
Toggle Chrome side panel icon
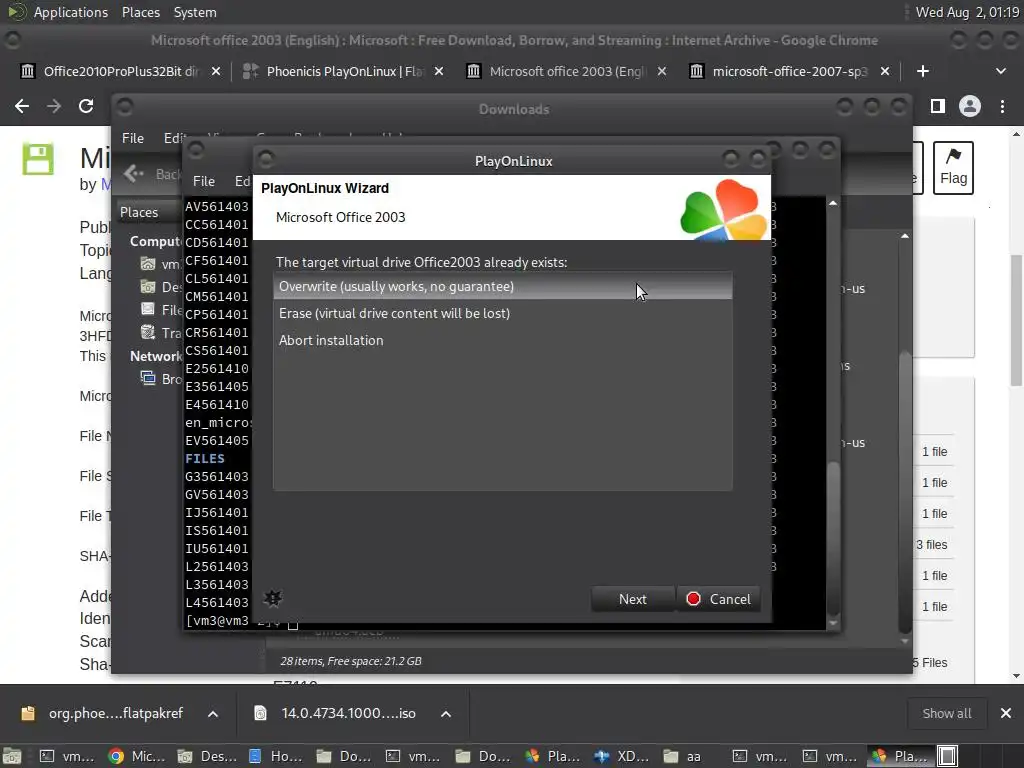938,106
